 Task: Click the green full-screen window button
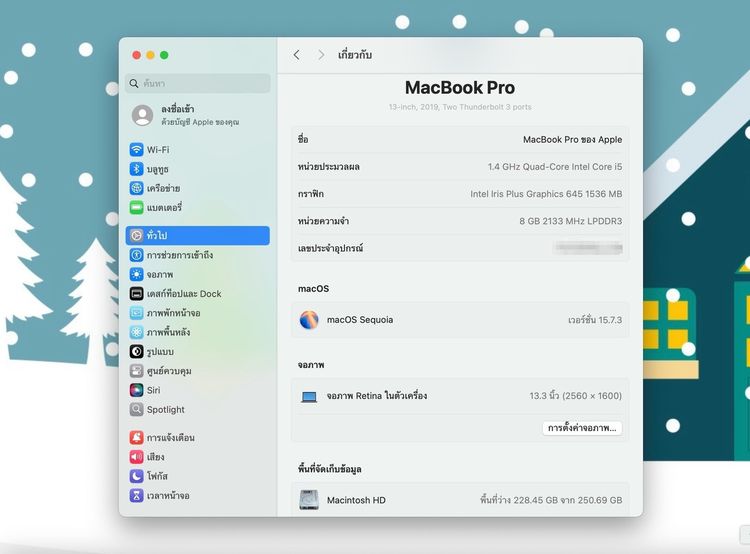(164, 55)
